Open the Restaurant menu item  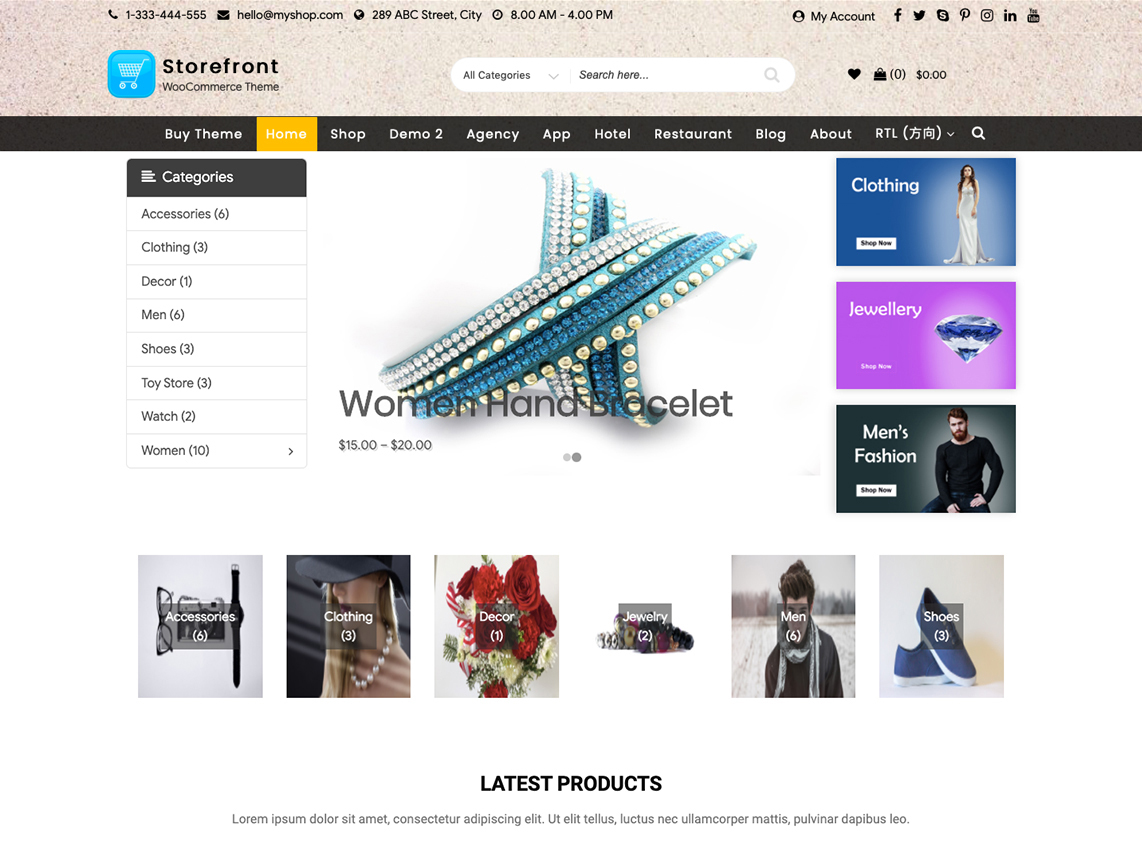(693, 134)
